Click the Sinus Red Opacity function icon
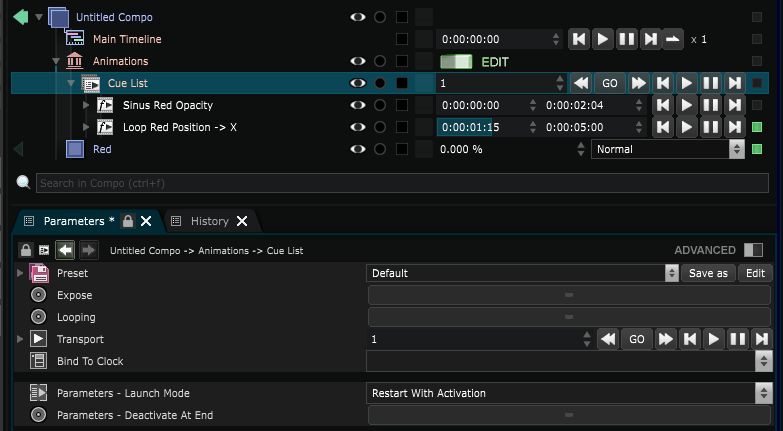This screenshot has width=783, height=431. coord(105,105)
